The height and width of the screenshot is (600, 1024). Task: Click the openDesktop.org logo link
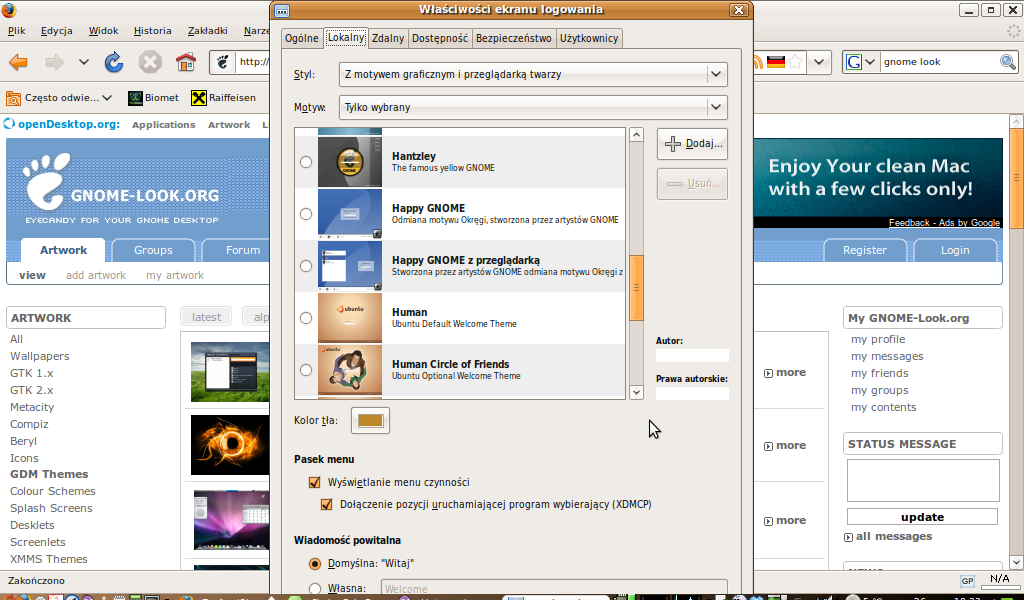coord(62,124)
